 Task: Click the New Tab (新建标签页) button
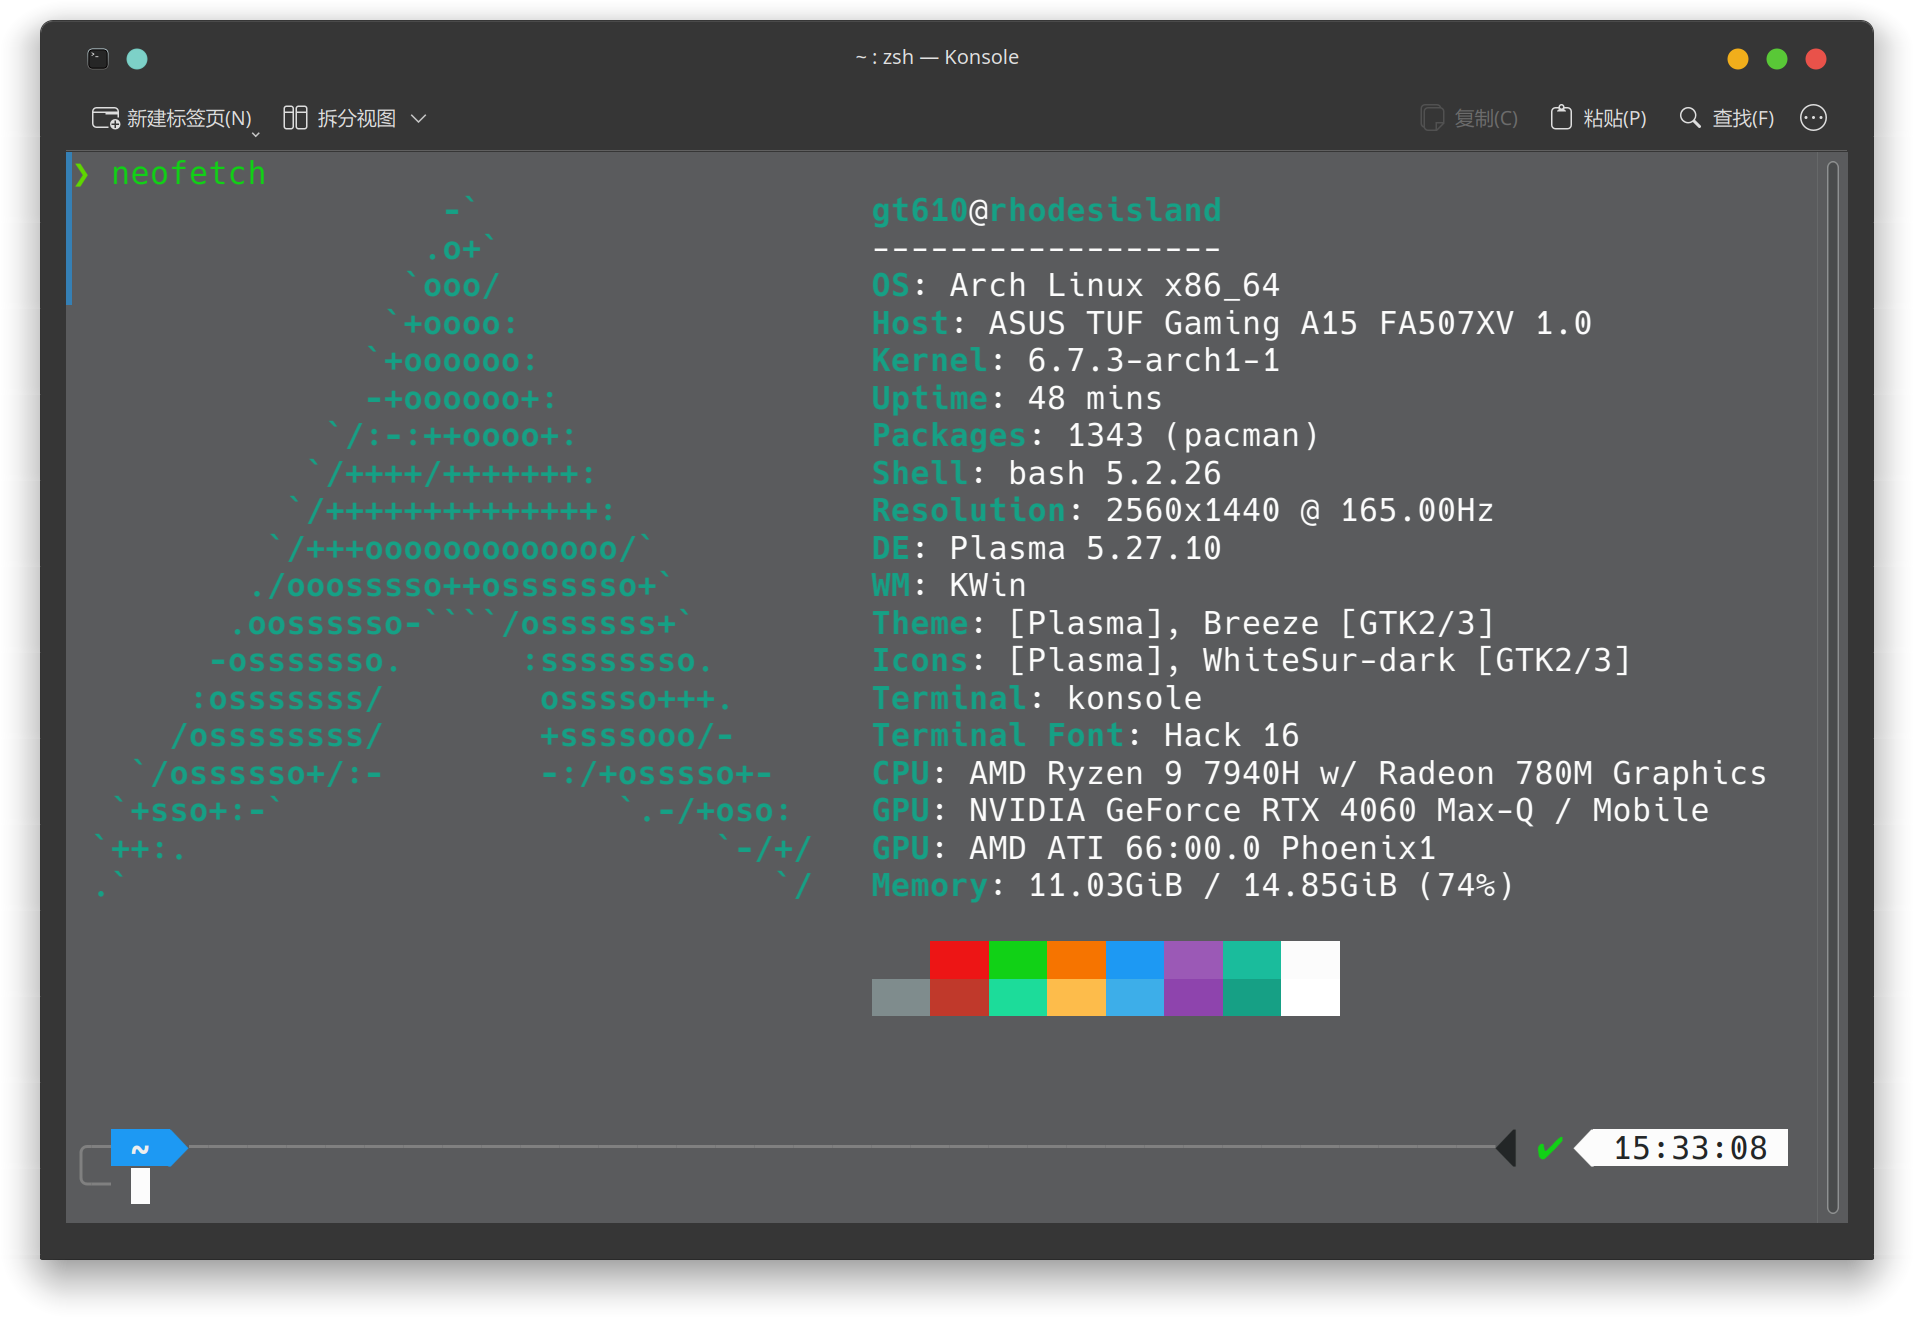click(170, 118)
